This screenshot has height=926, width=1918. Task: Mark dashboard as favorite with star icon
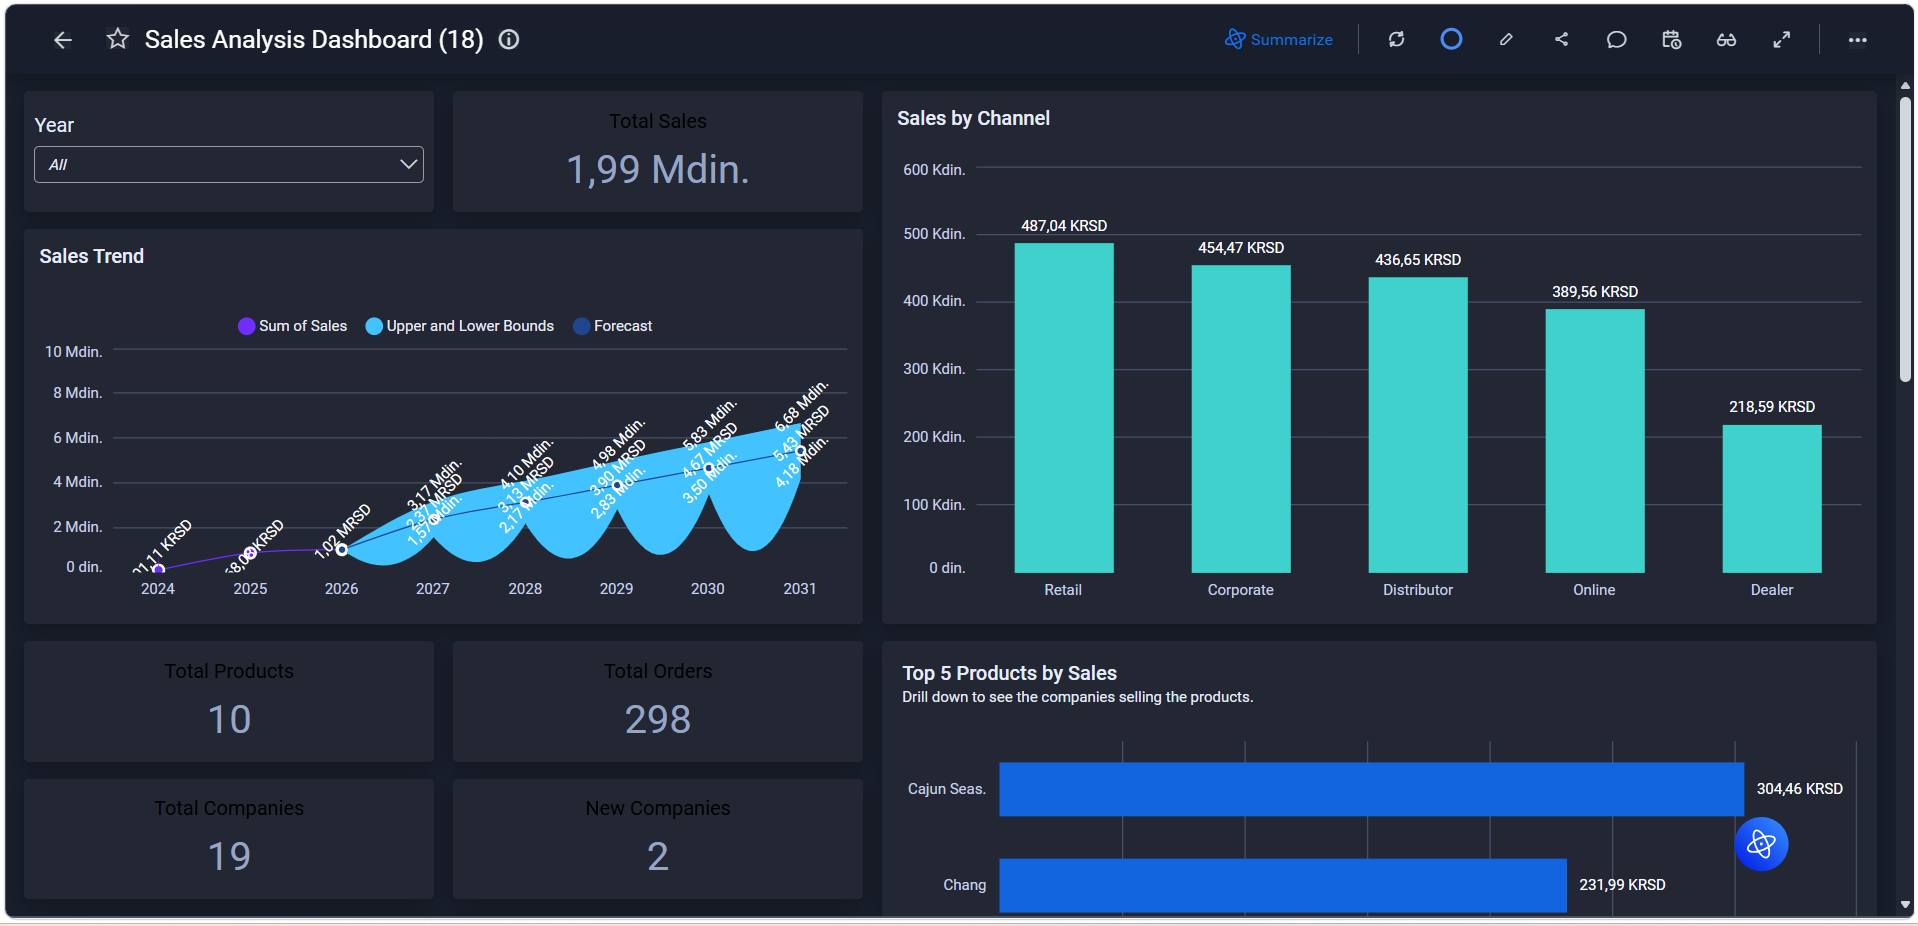(x=118, y=39)
